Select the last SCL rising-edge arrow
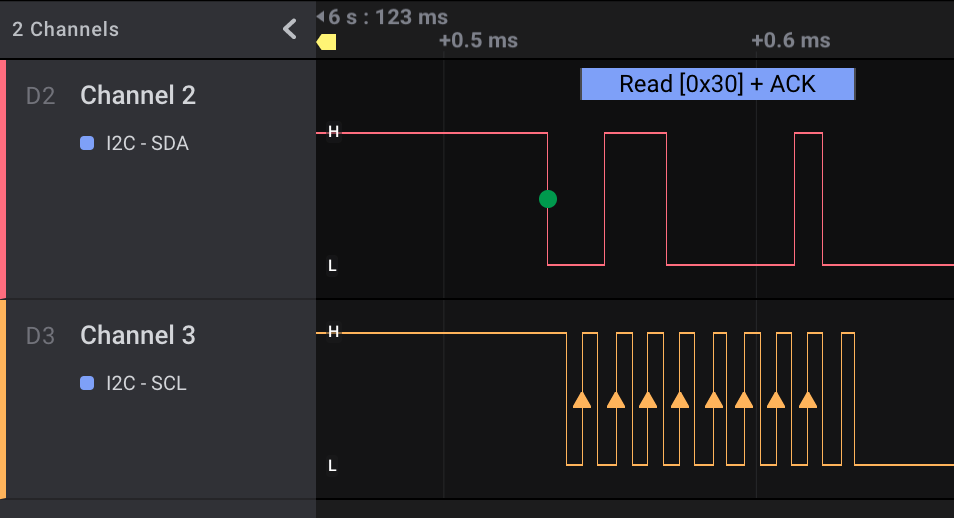Image resolution: width=954 pixels, height=518 pixels. tap(808, 400)
